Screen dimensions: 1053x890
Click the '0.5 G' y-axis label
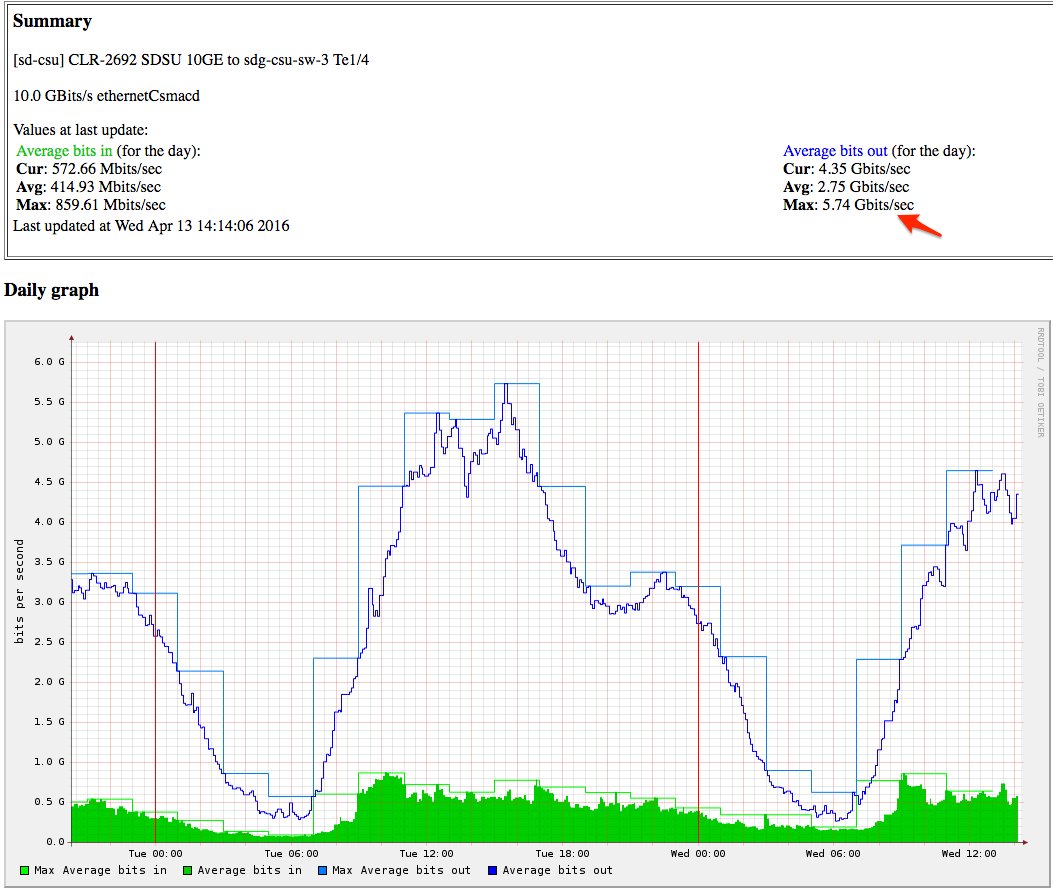click(x=50, y=801)
